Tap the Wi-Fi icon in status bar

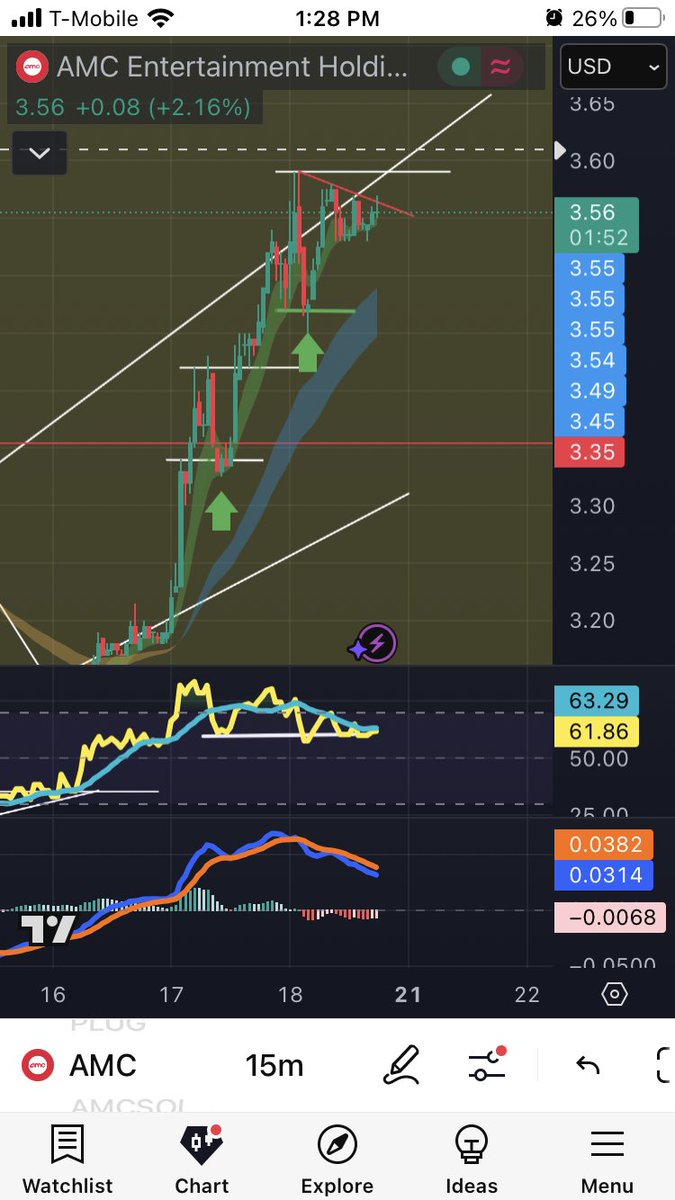(159, 18)
